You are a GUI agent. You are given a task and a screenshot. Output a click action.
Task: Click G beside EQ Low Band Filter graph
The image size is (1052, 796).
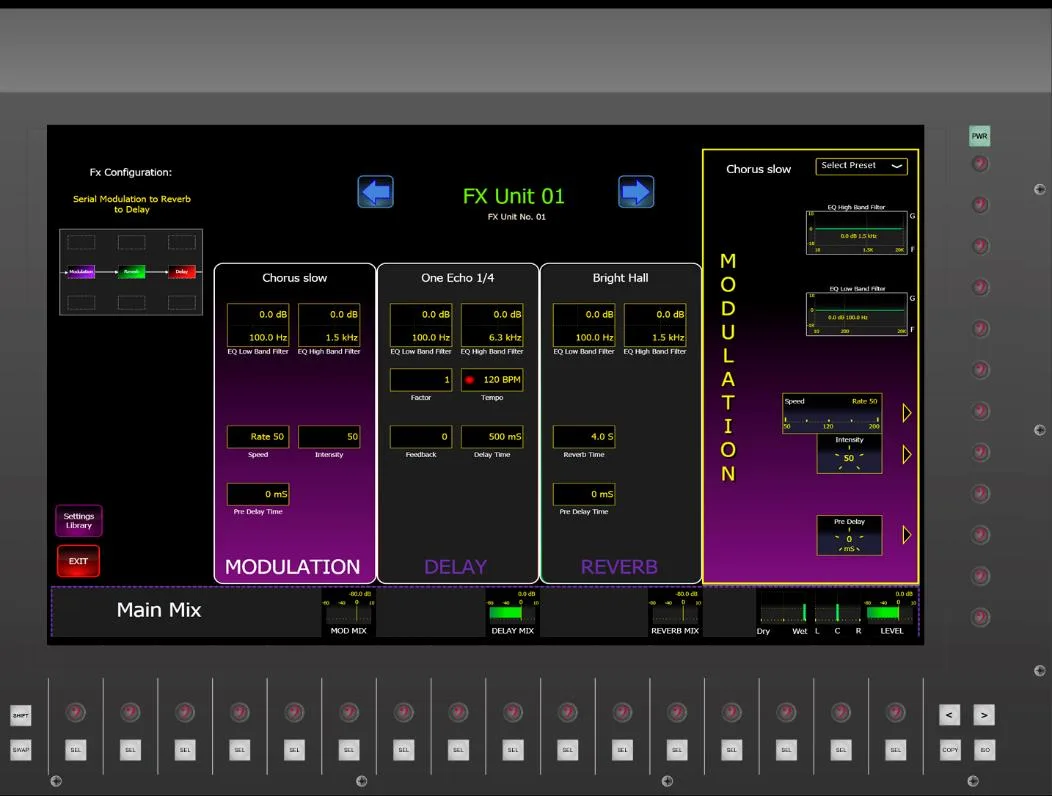click(912, 298)
